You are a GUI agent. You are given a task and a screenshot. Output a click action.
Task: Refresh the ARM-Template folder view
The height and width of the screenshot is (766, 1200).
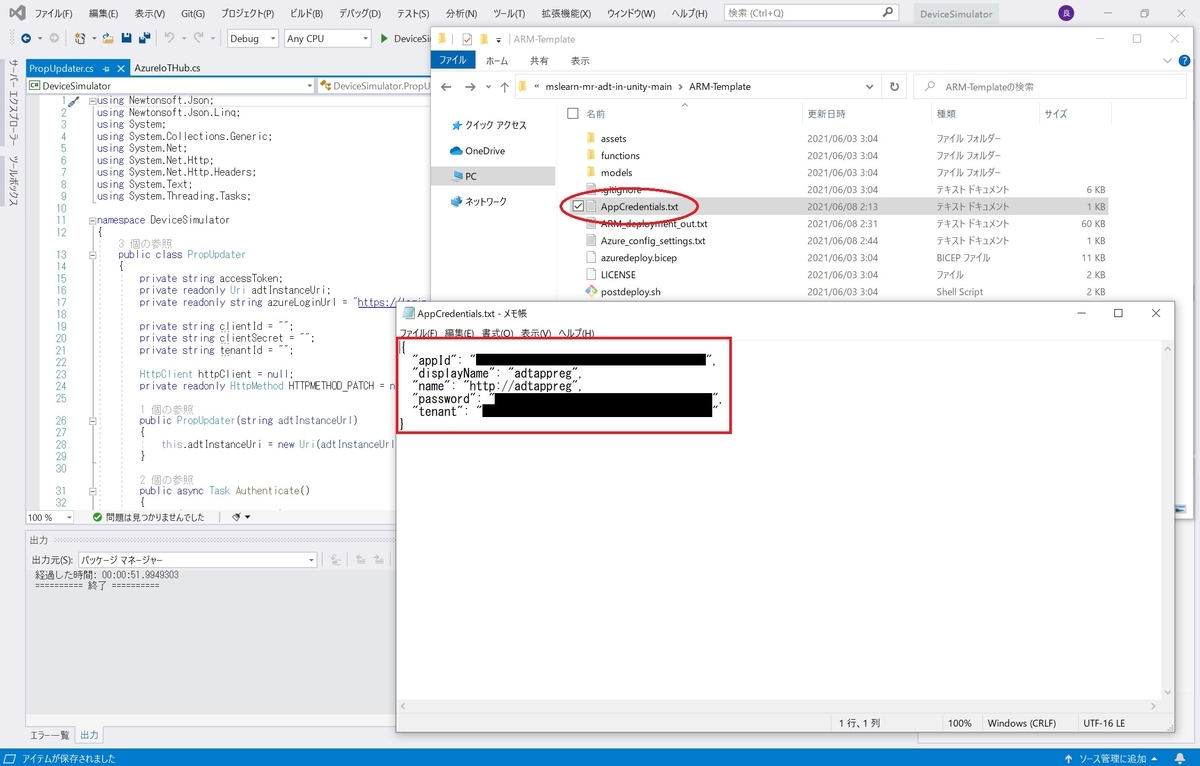click(895, 86)
